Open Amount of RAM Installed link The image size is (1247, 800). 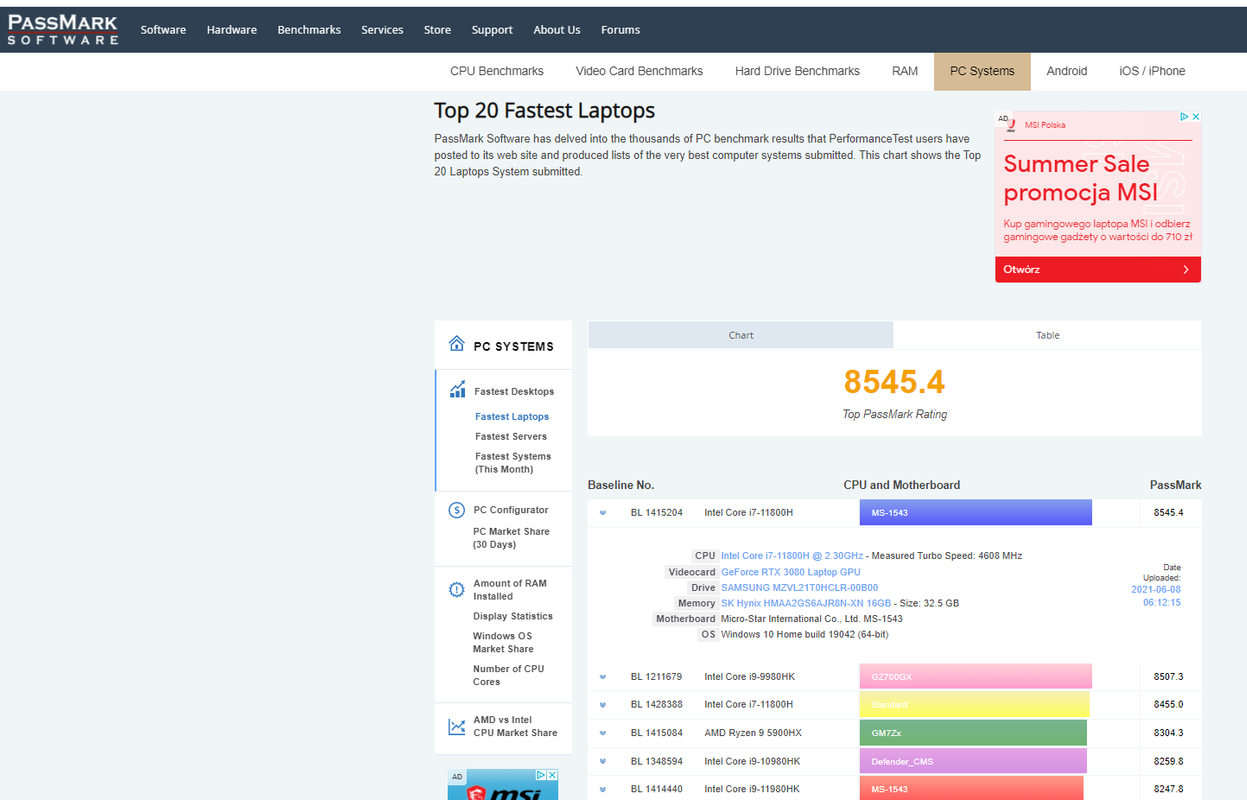click(x=510, y=590)
